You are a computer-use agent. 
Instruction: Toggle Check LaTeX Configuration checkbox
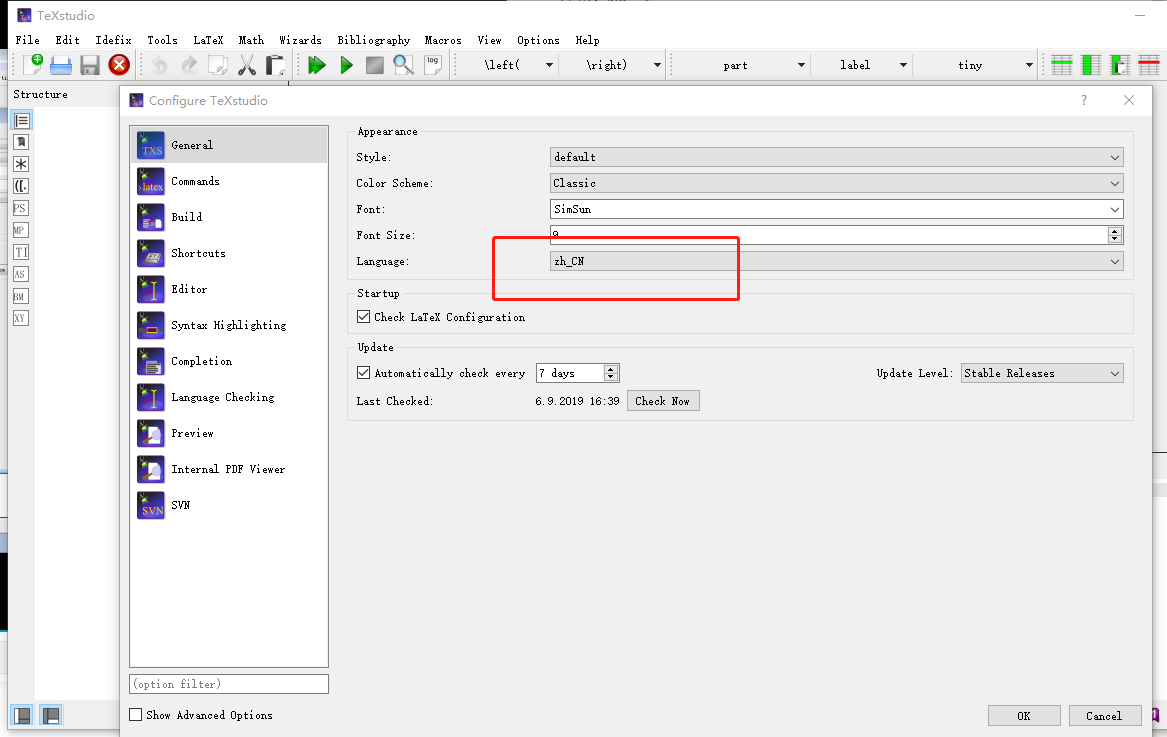coord(363,316)
